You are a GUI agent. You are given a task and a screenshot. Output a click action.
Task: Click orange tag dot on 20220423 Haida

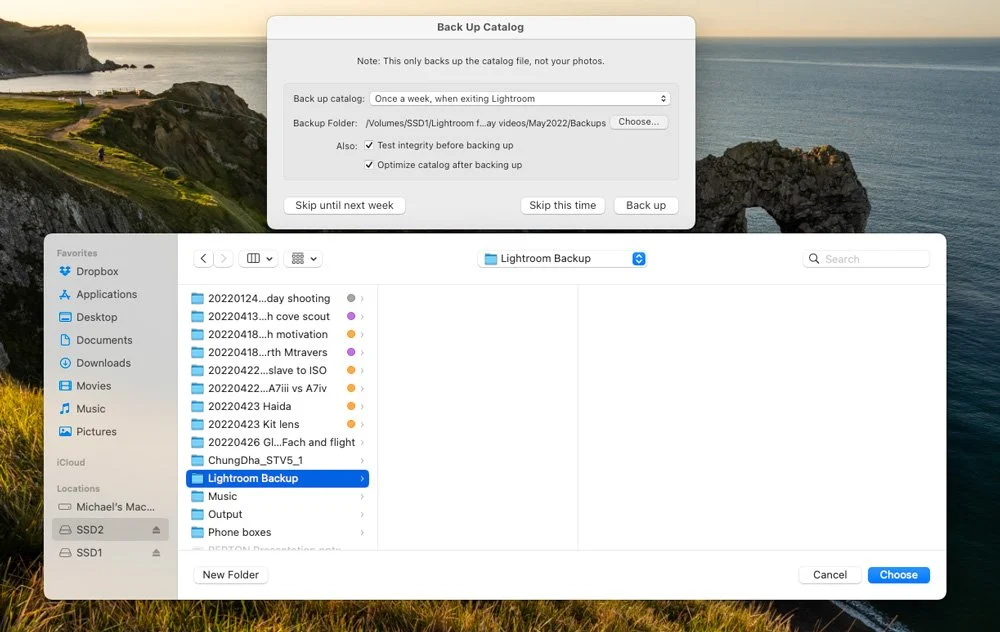351,406
